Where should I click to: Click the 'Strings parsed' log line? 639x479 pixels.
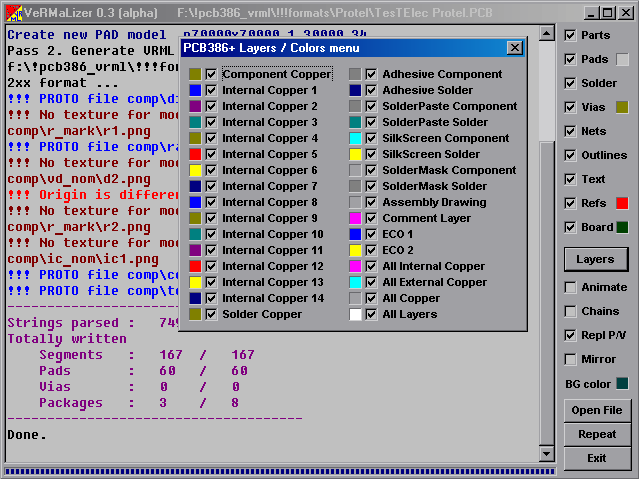click(93, 323)
